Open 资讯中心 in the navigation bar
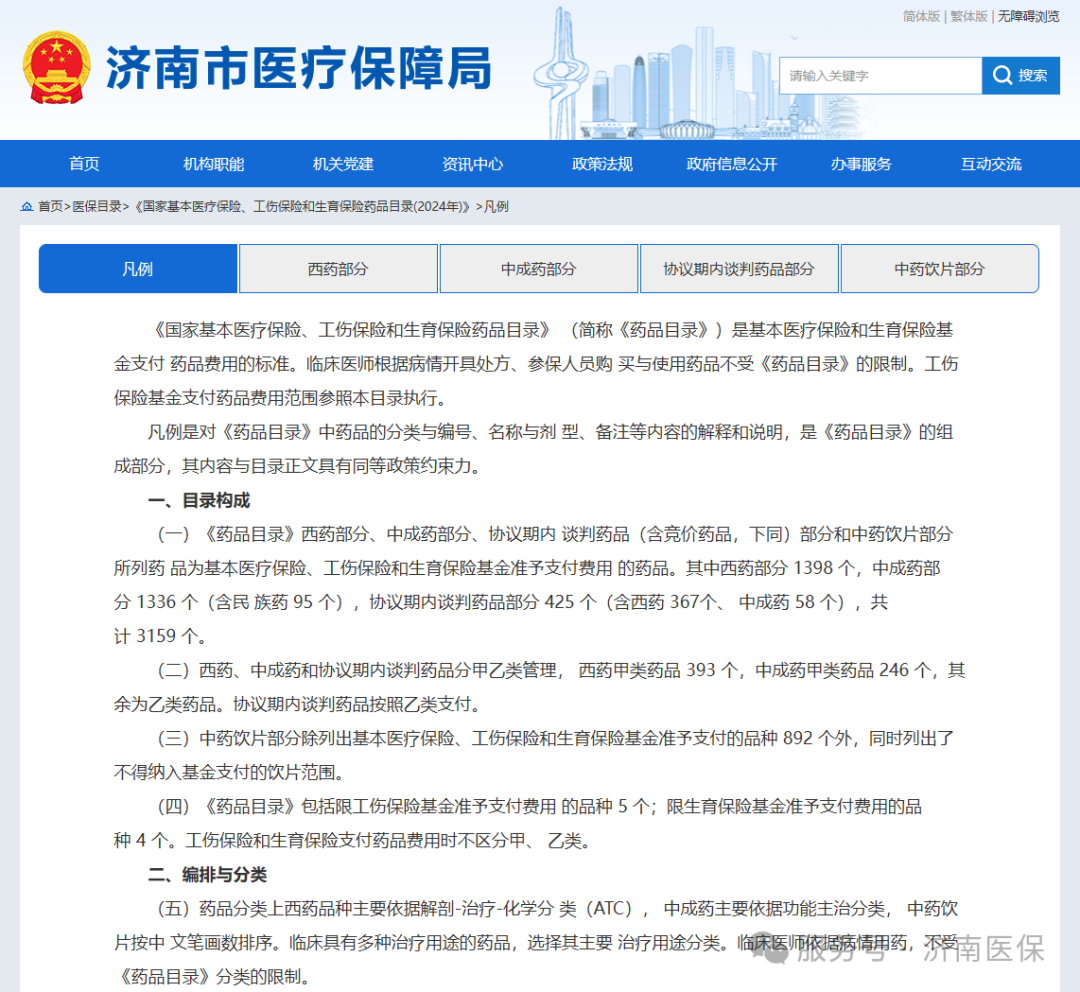 click(472, 164)
